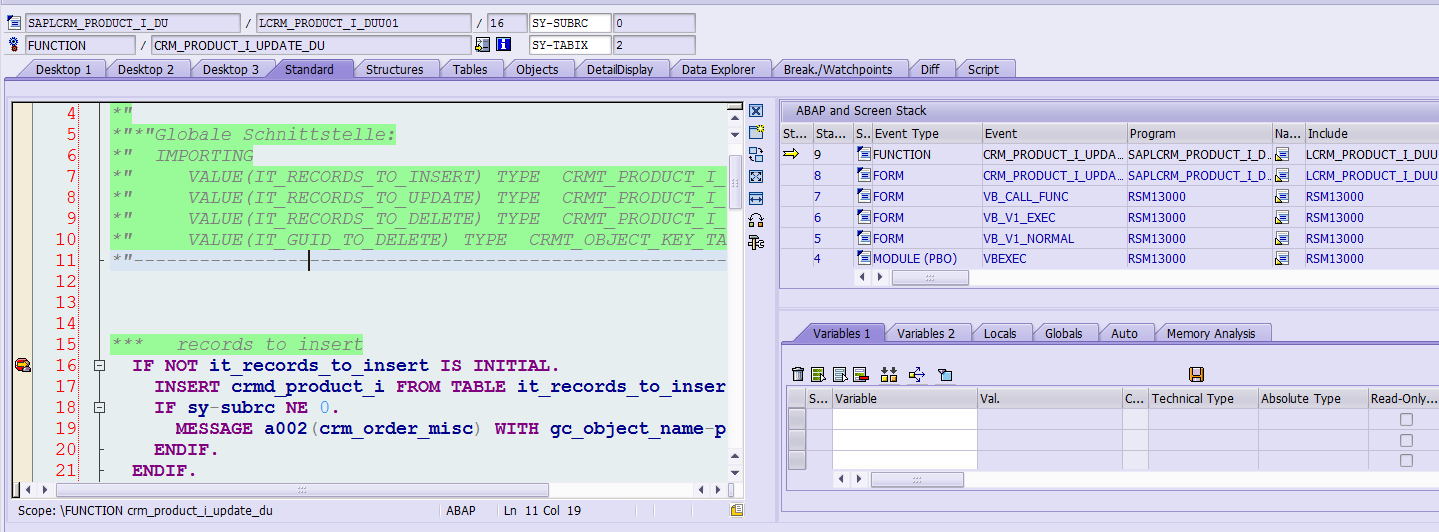The image size is (1439, 532).
Task: Open the Break./Watchpoints tab
Action: coord(838,69)
